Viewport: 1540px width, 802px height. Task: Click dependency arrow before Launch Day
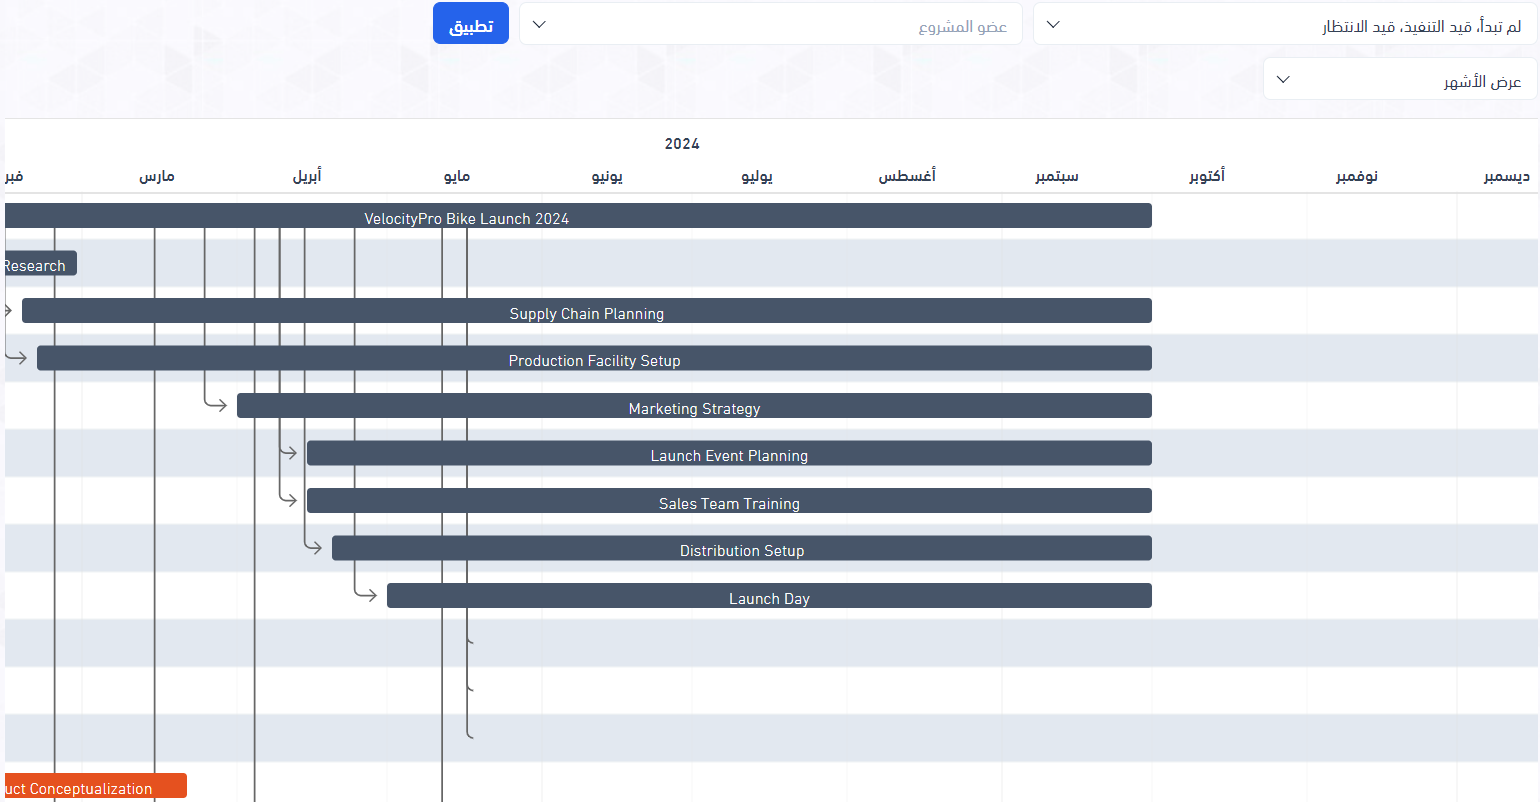[368, 595]
